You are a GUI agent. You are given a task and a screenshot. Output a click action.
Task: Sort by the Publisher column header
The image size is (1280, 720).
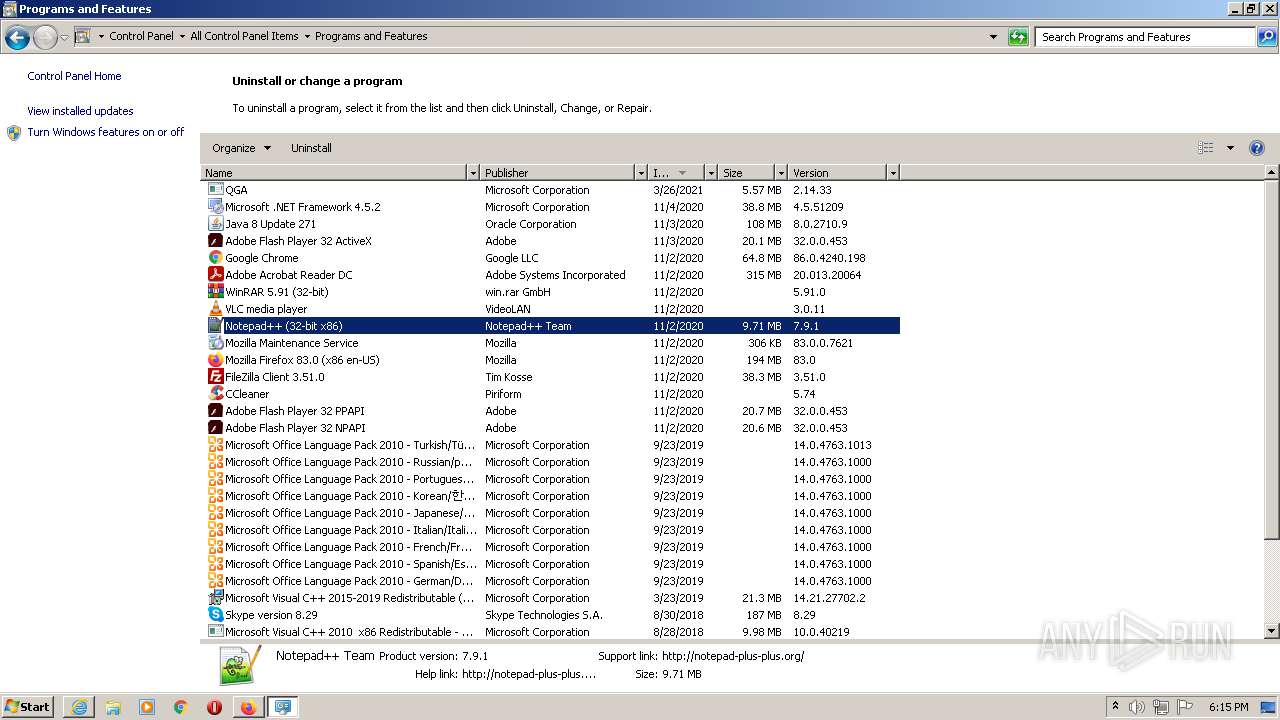point(557,173)
